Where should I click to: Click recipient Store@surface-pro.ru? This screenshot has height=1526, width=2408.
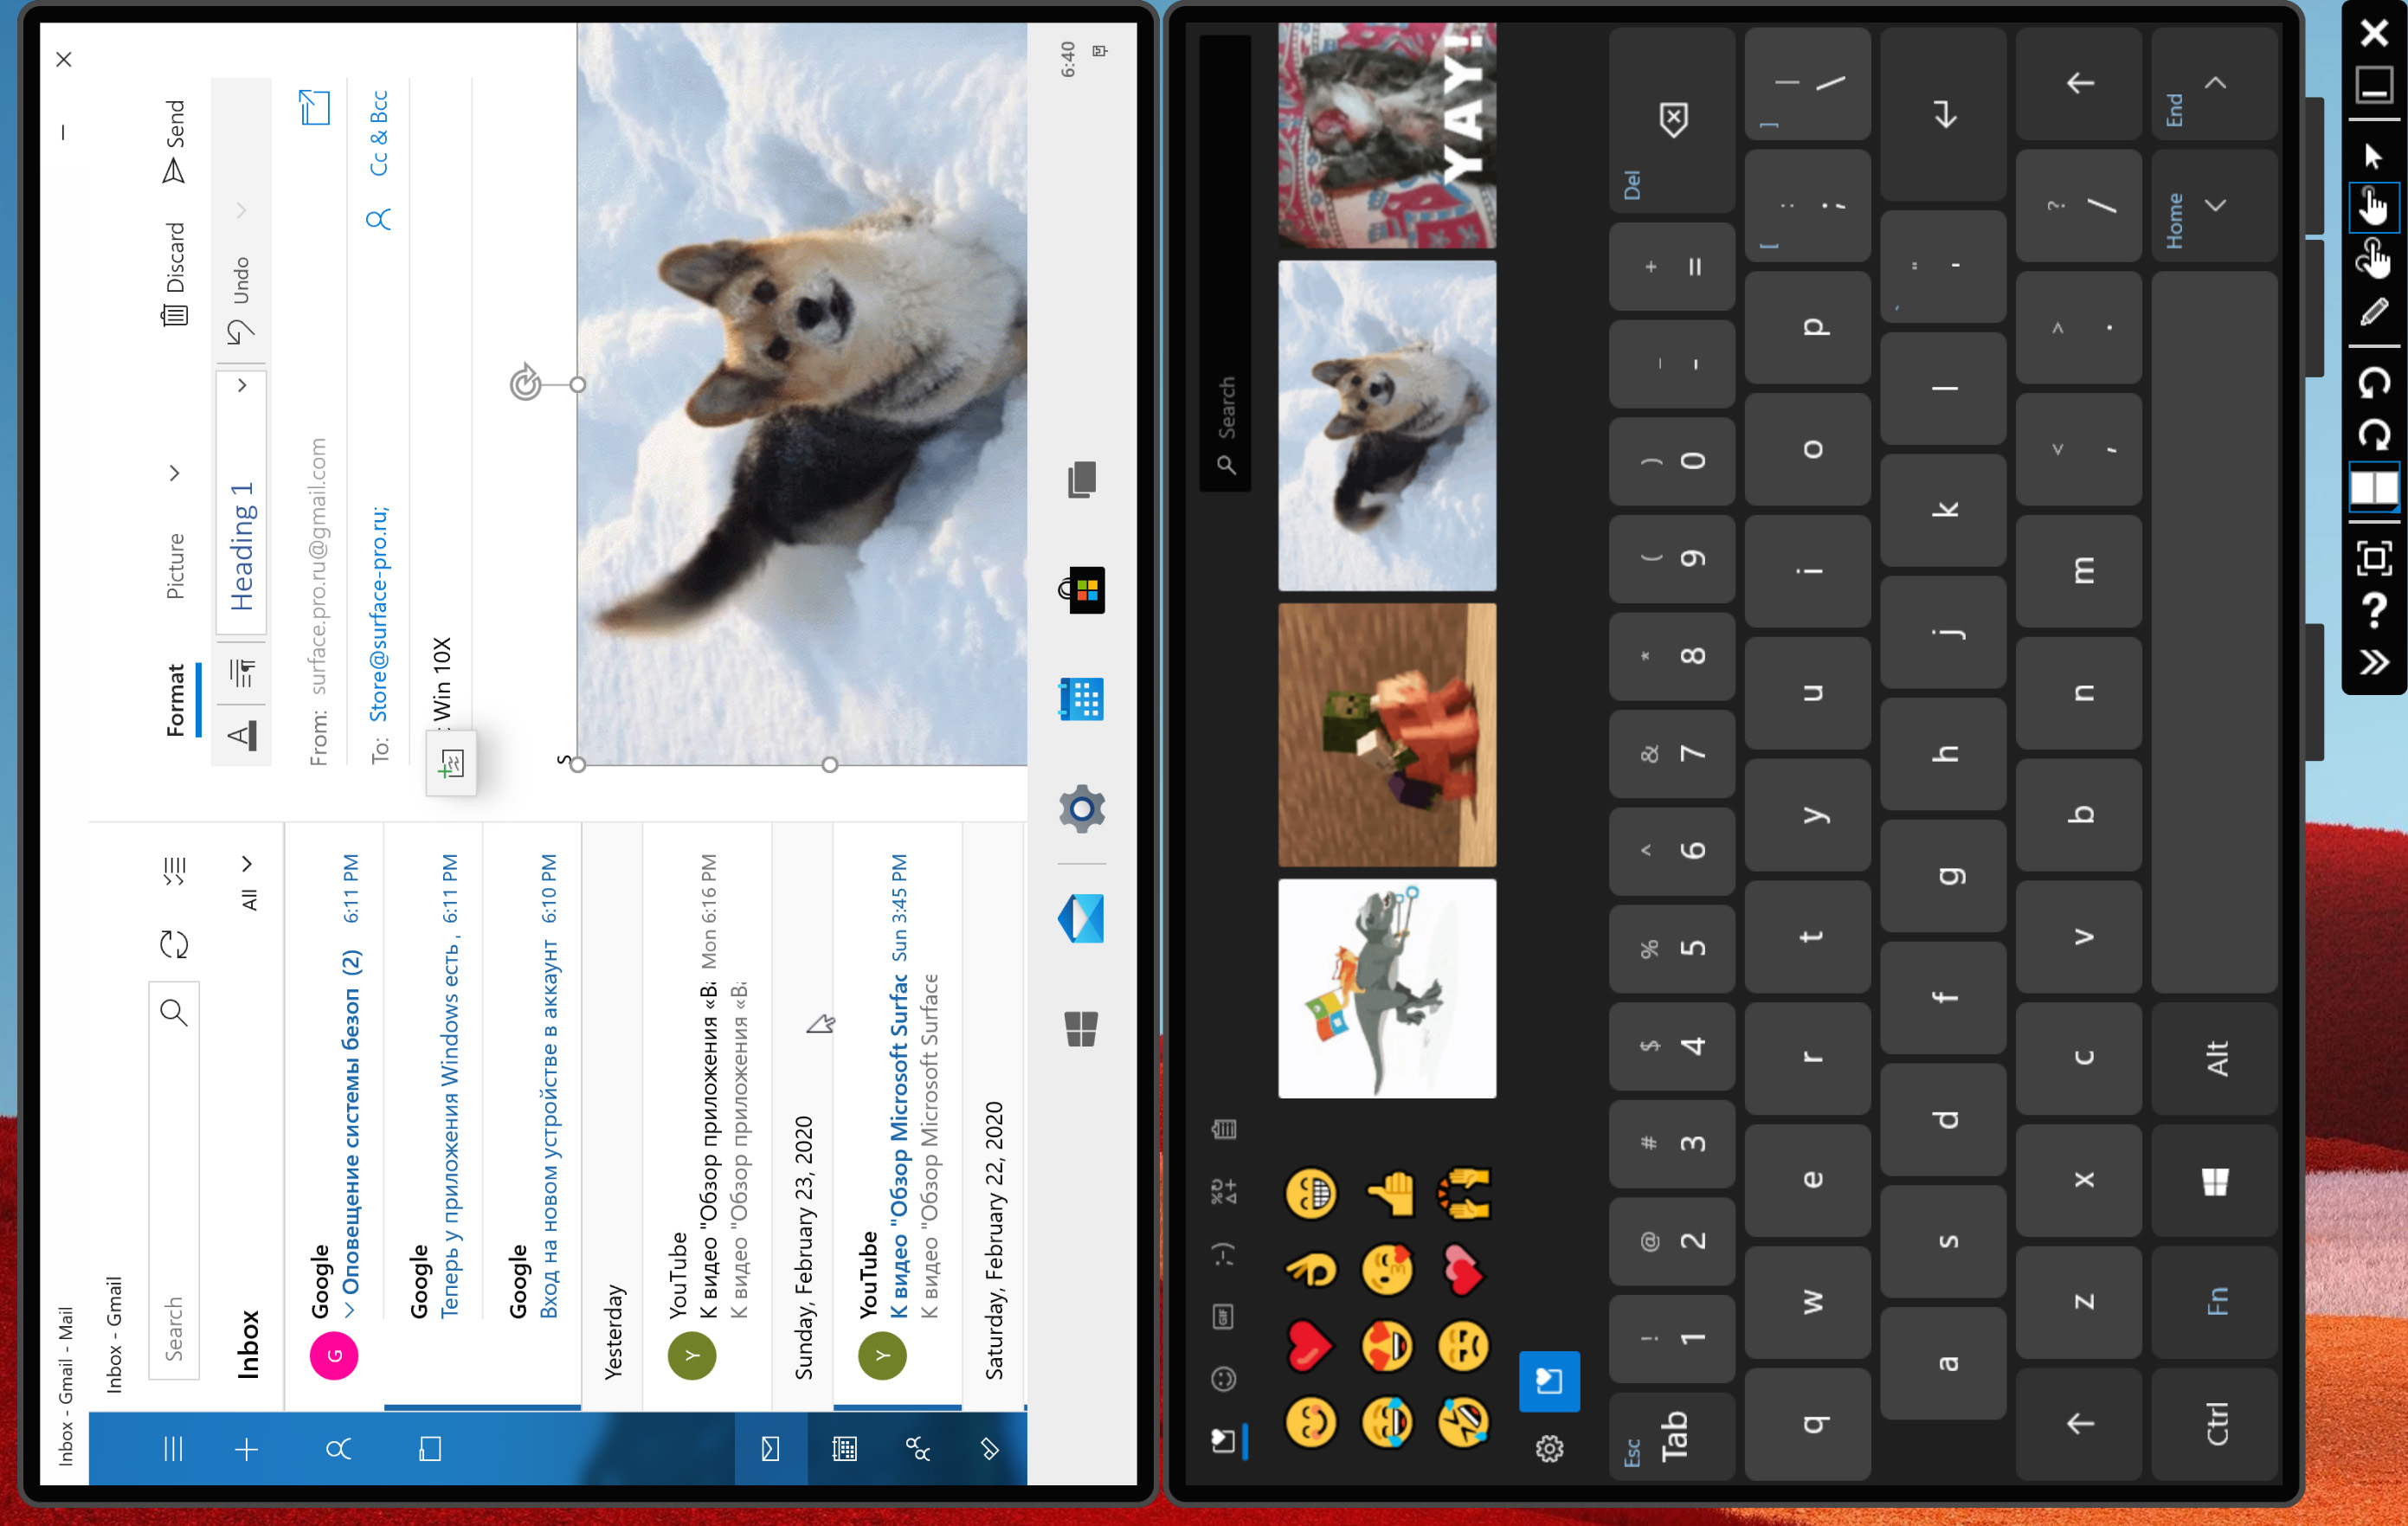380,614
